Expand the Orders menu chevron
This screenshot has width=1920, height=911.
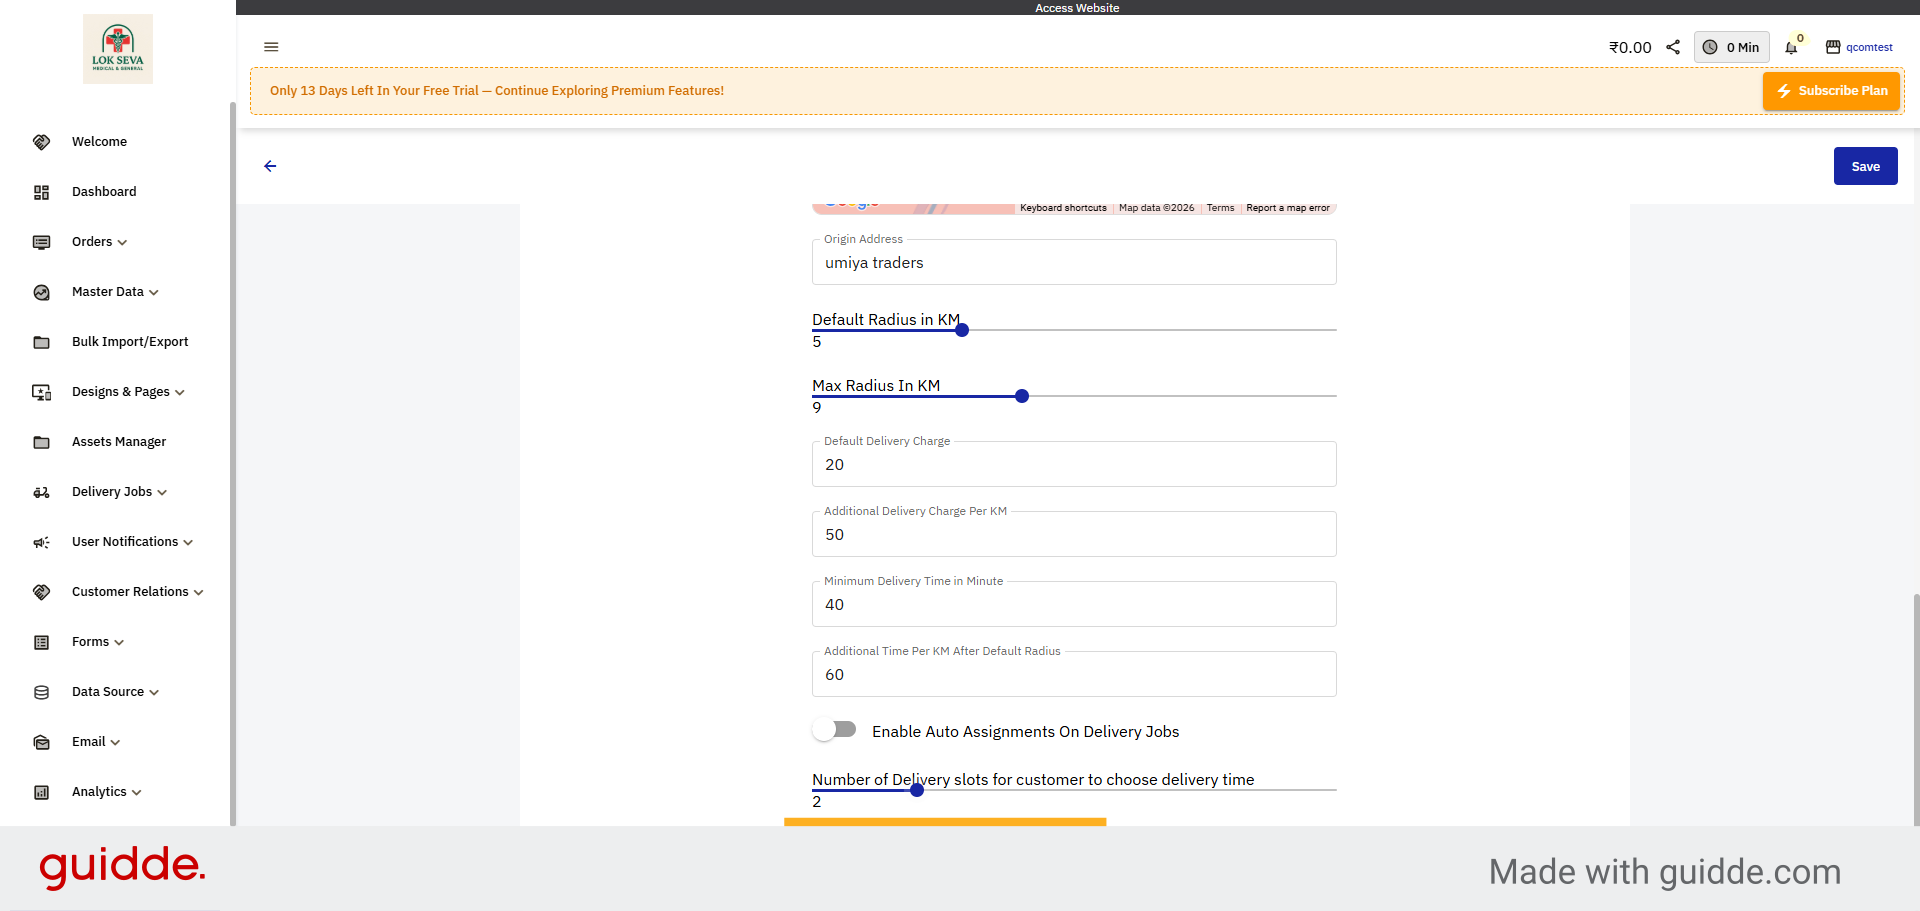[x=122, y=243]
